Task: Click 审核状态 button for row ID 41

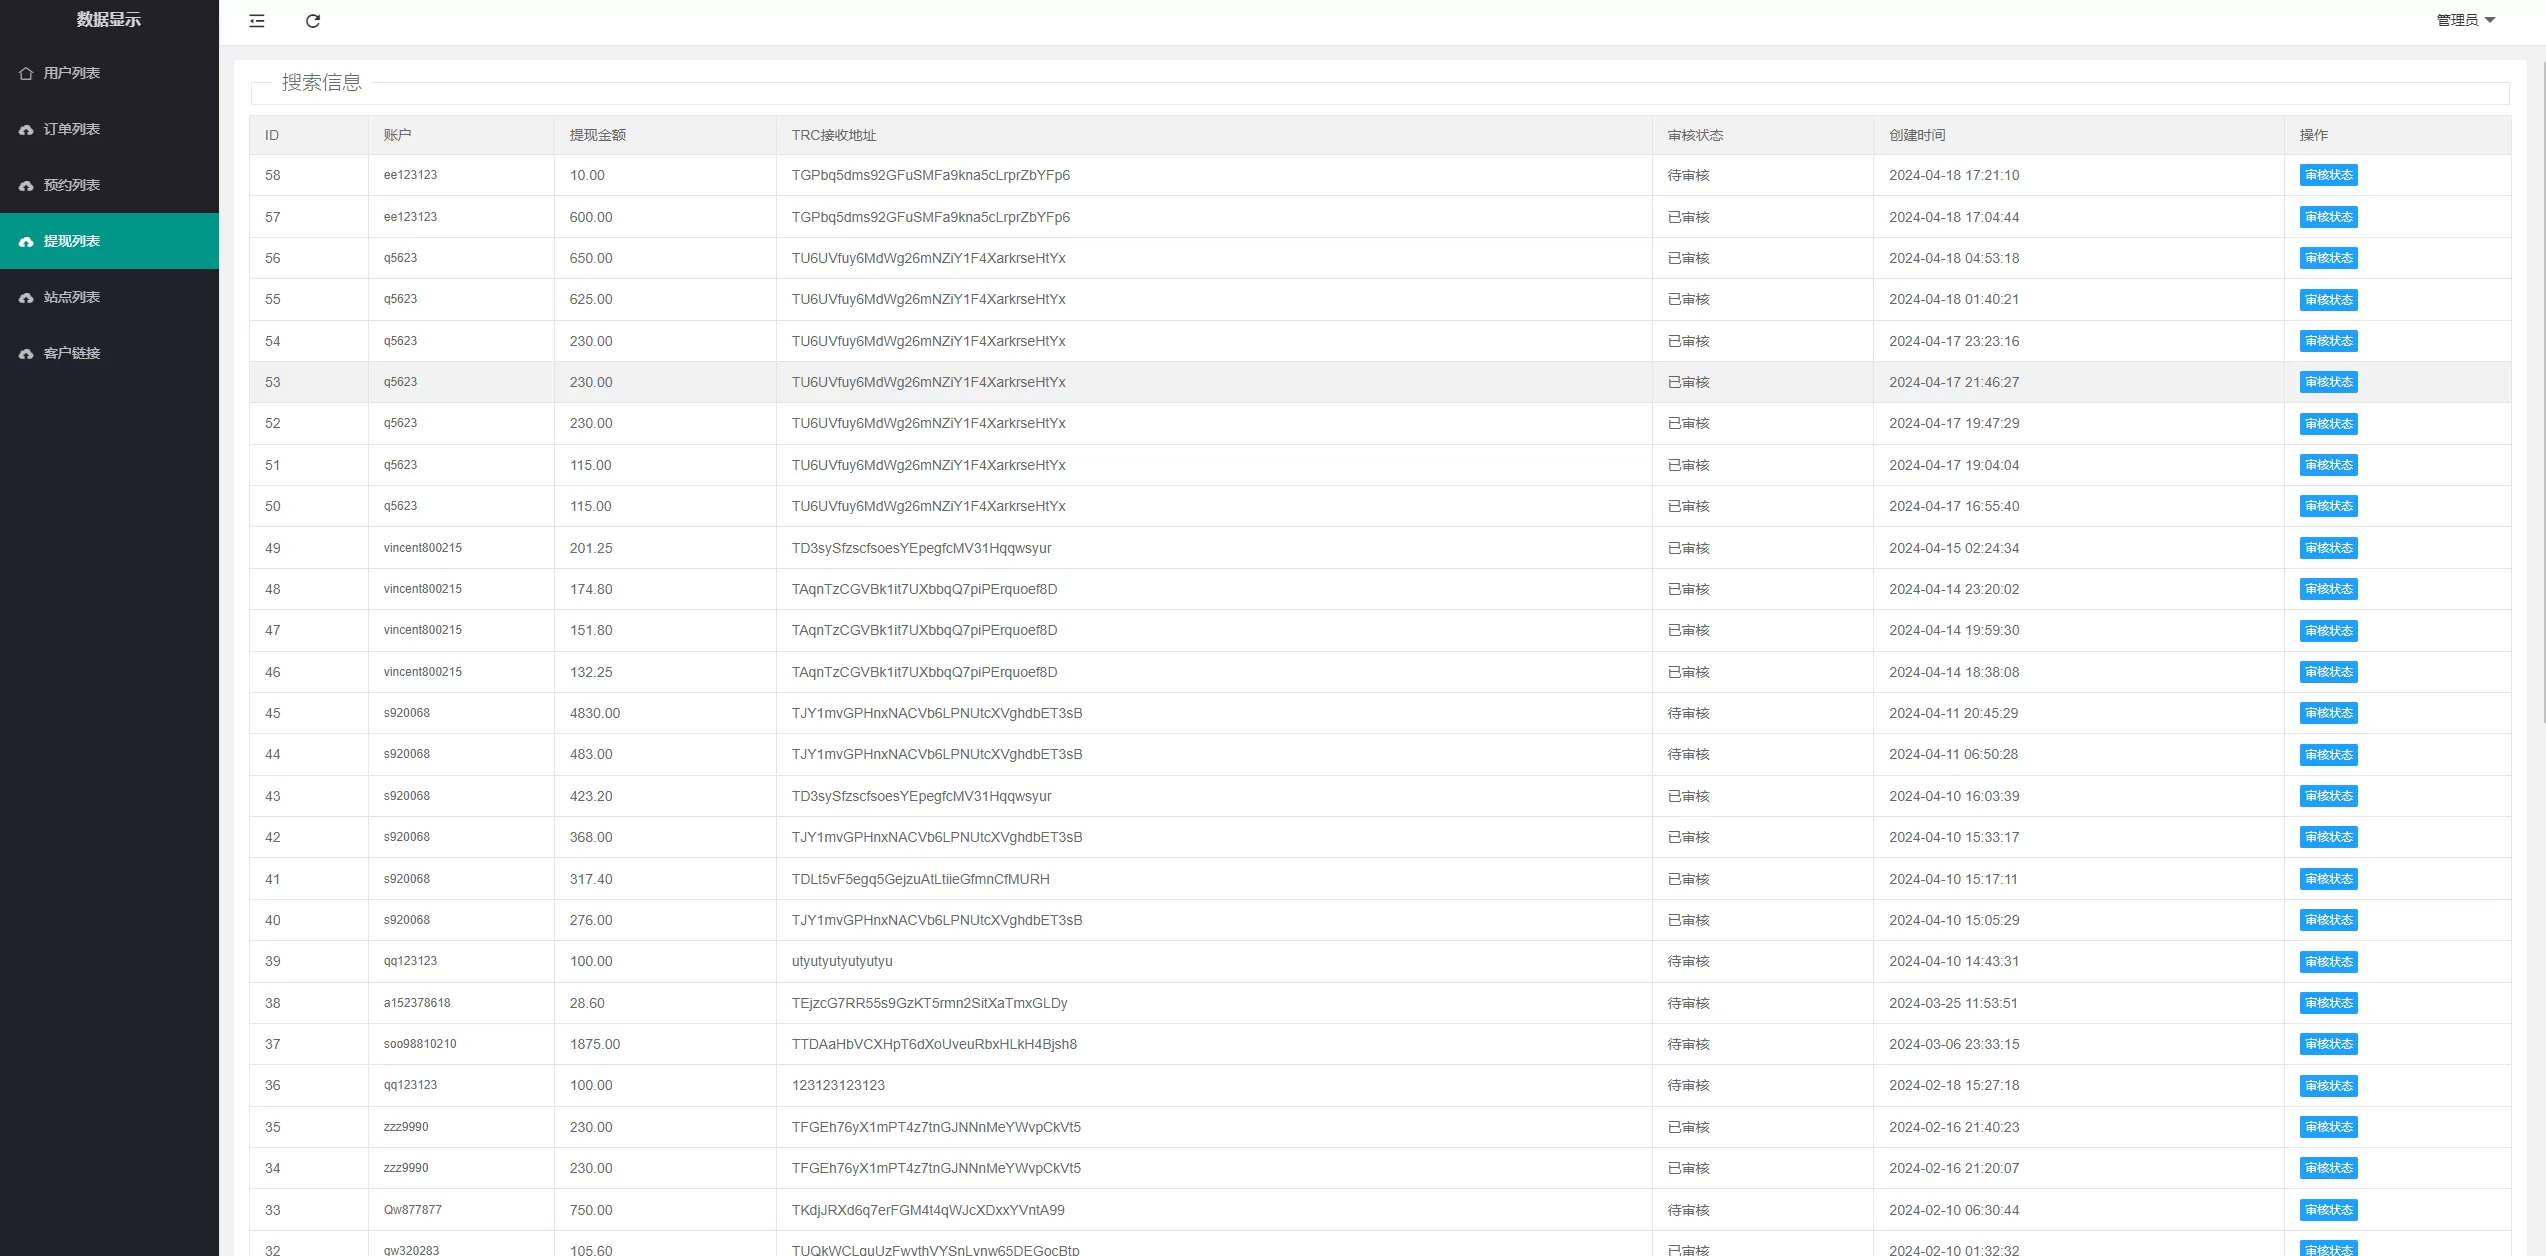Action: pos(2328,879)
